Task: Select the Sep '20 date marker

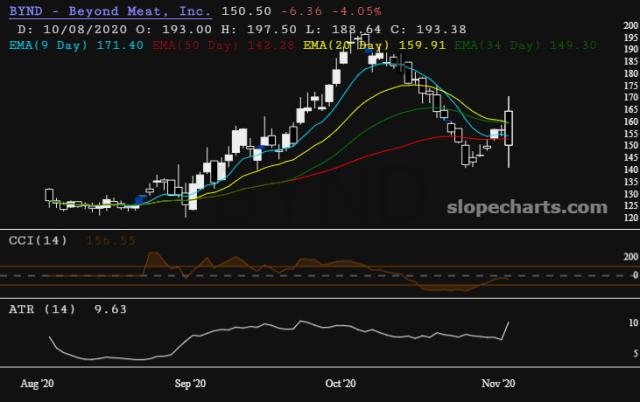Action: point(190,383)
